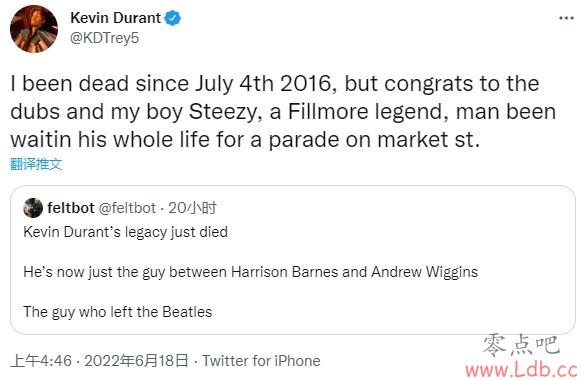Click the 翻译推文 translate tweet link
This screenshot has width=587, height=380.
[x=36, y=164]
